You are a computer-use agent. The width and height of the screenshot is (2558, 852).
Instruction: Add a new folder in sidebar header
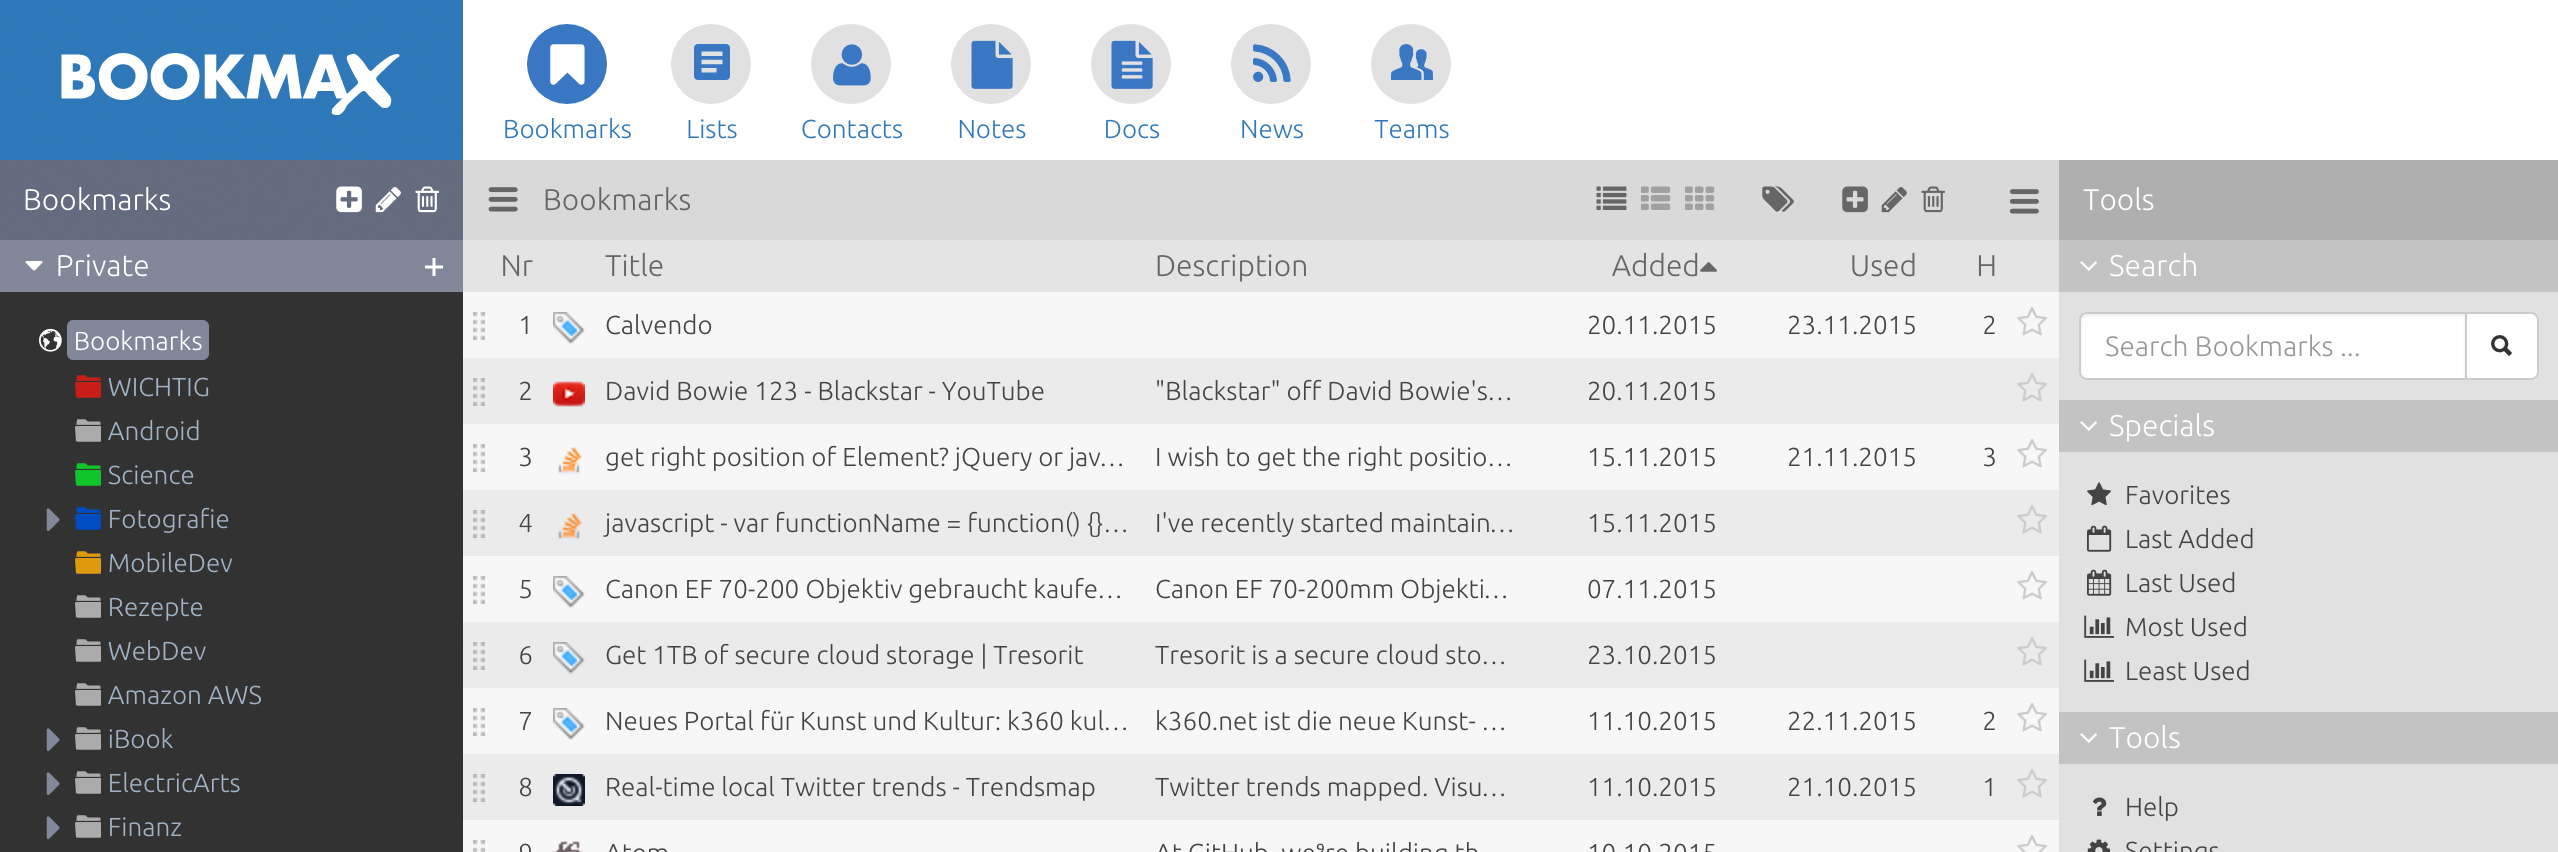349,200
